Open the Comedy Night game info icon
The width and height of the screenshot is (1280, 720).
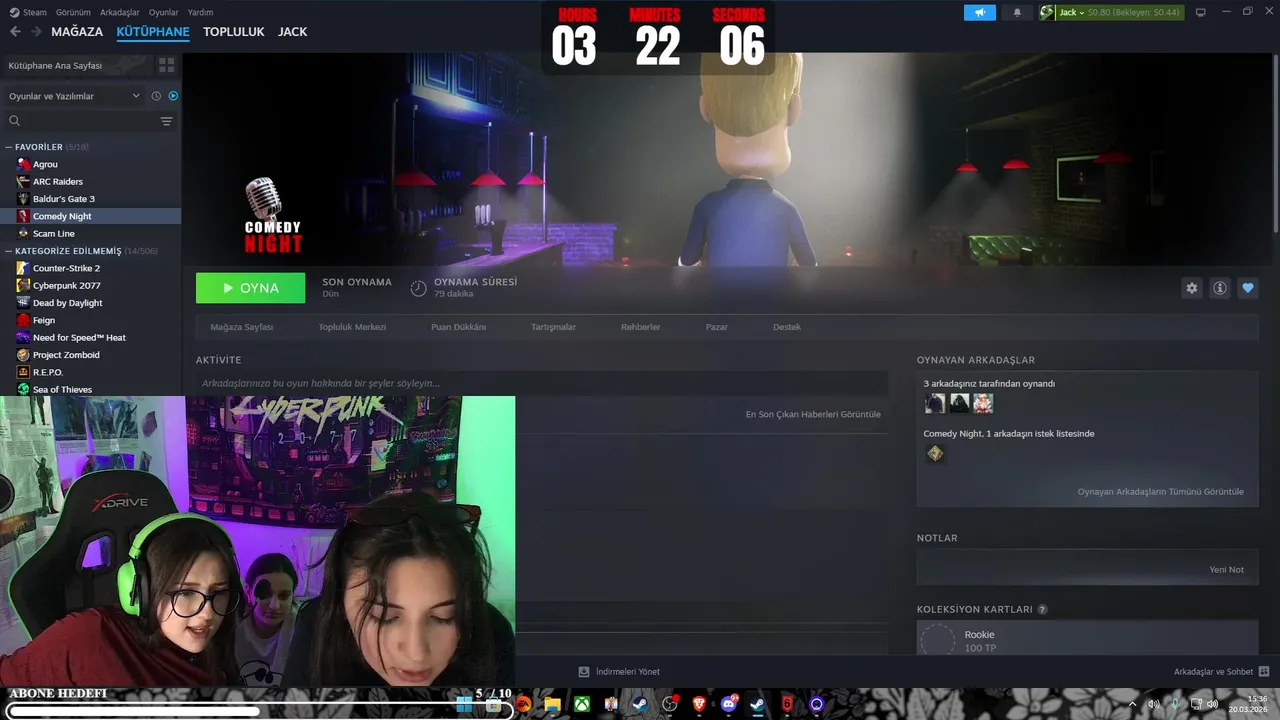pos(1220,288)
